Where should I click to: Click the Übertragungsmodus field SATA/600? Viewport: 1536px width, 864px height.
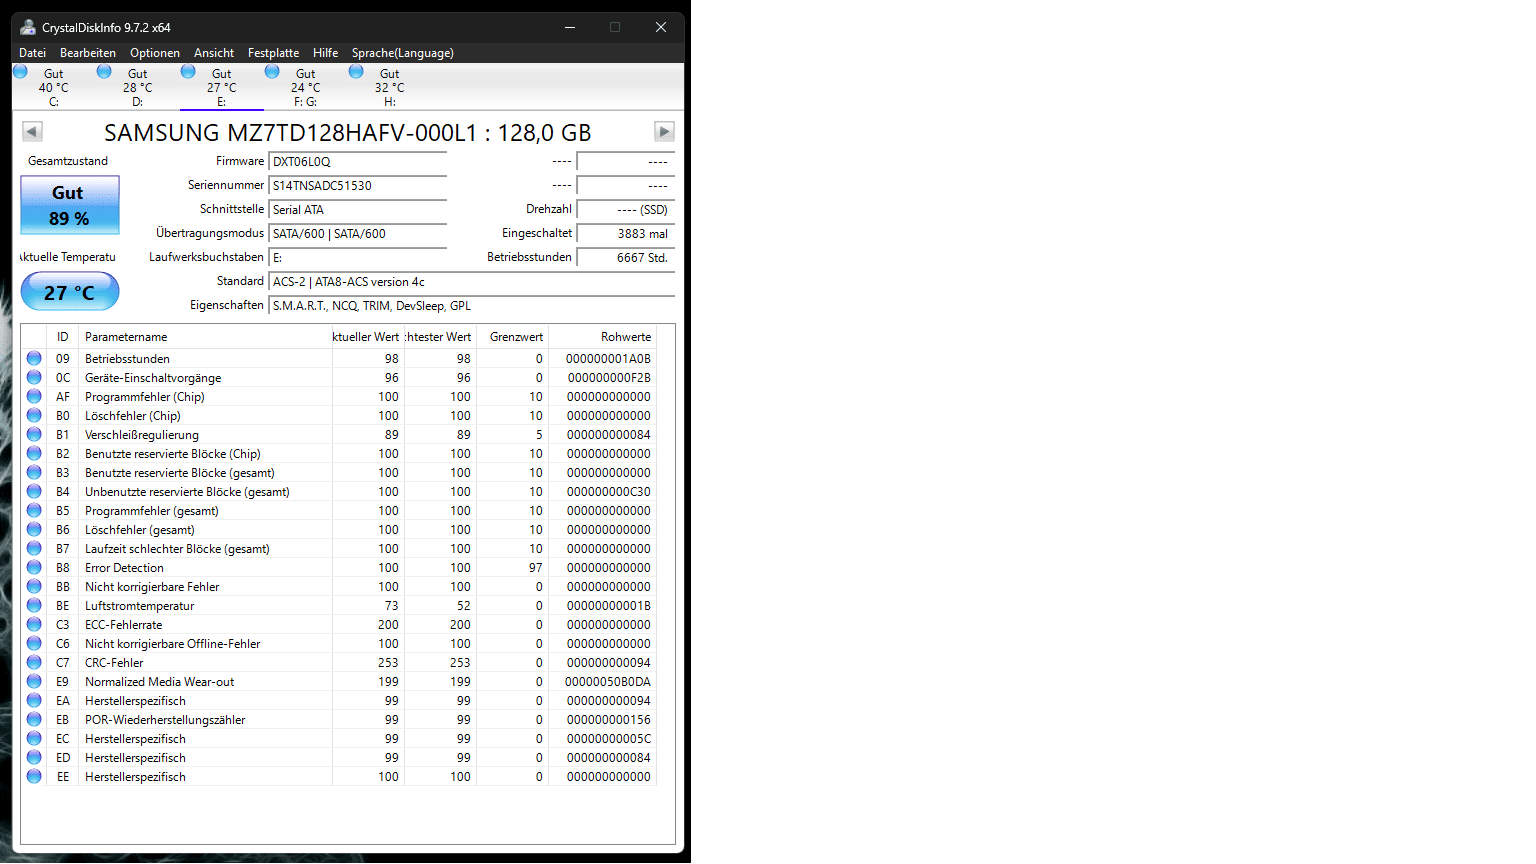[x=358, y=234]
